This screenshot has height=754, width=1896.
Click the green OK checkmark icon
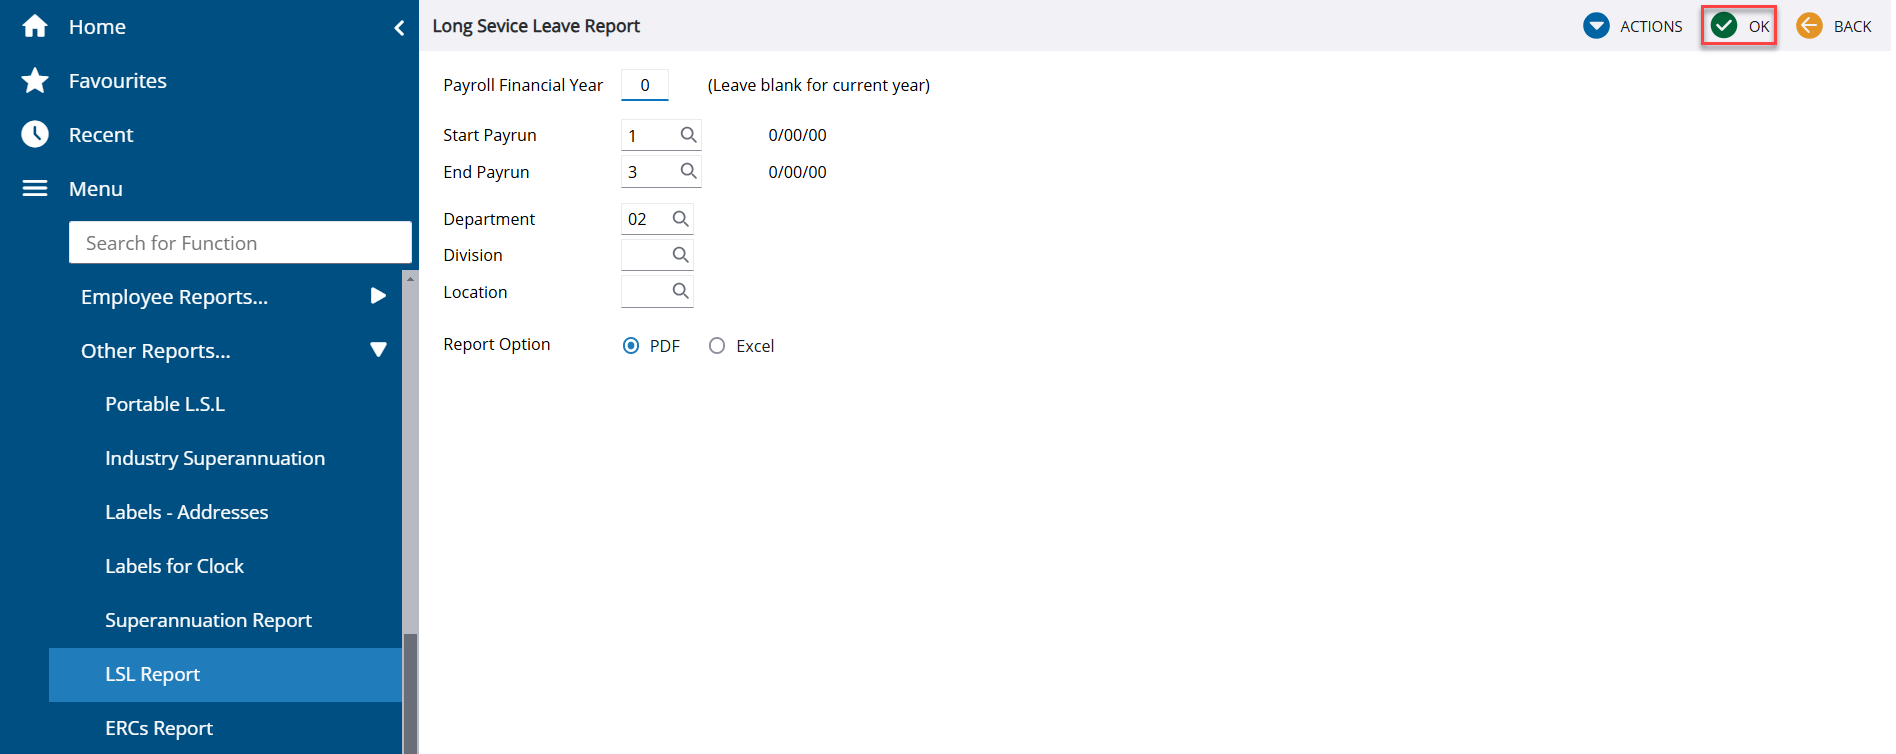click(x=1724, y=25)
